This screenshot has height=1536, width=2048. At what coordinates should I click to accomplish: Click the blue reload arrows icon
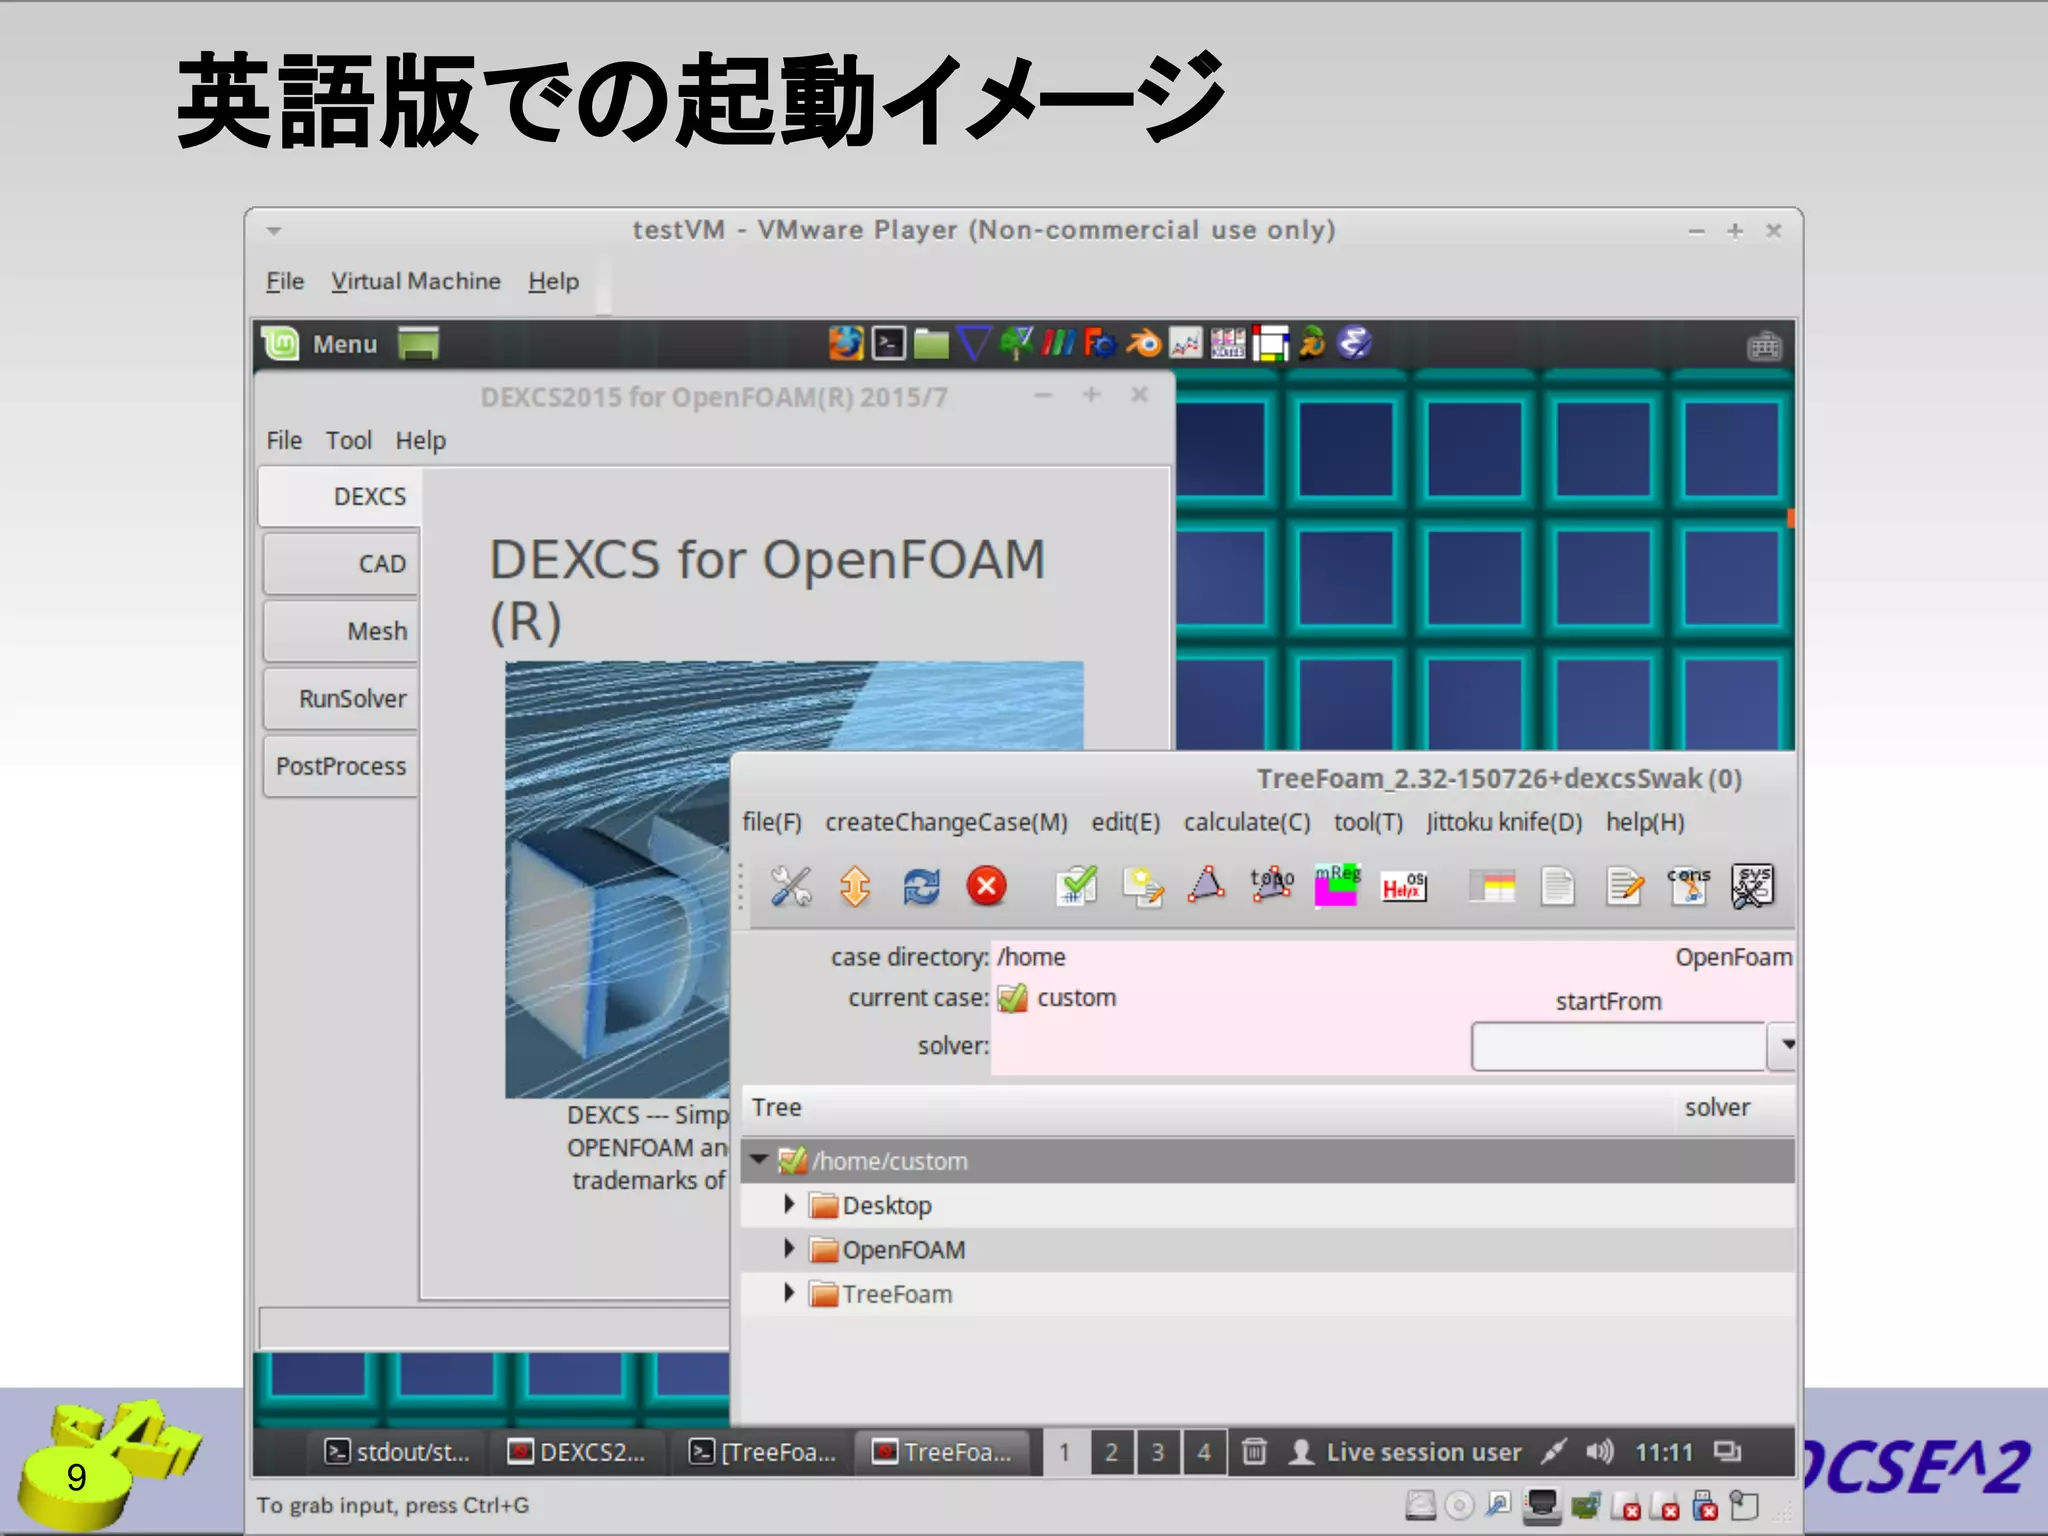921,886
